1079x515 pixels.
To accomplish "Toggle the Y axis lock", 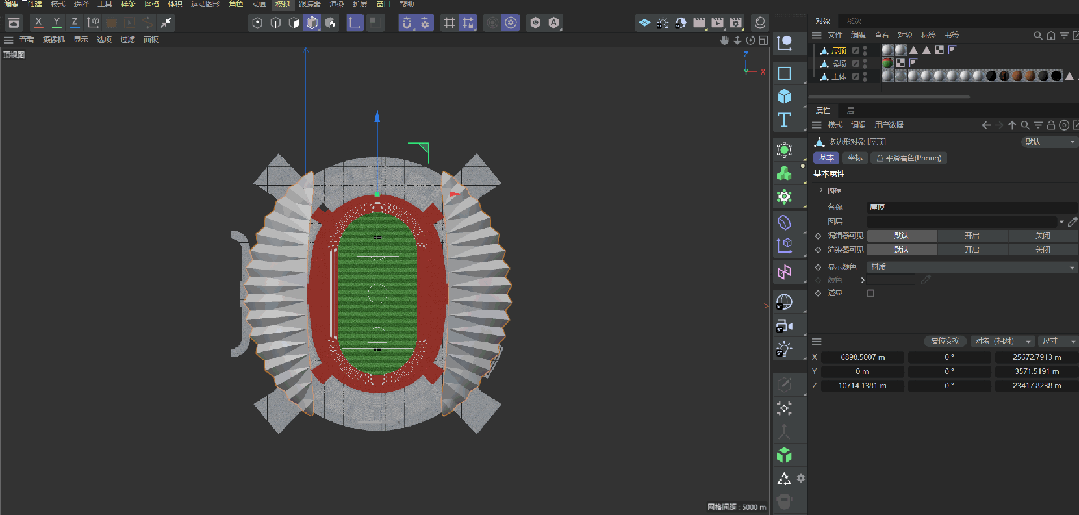I will [56, 22].
